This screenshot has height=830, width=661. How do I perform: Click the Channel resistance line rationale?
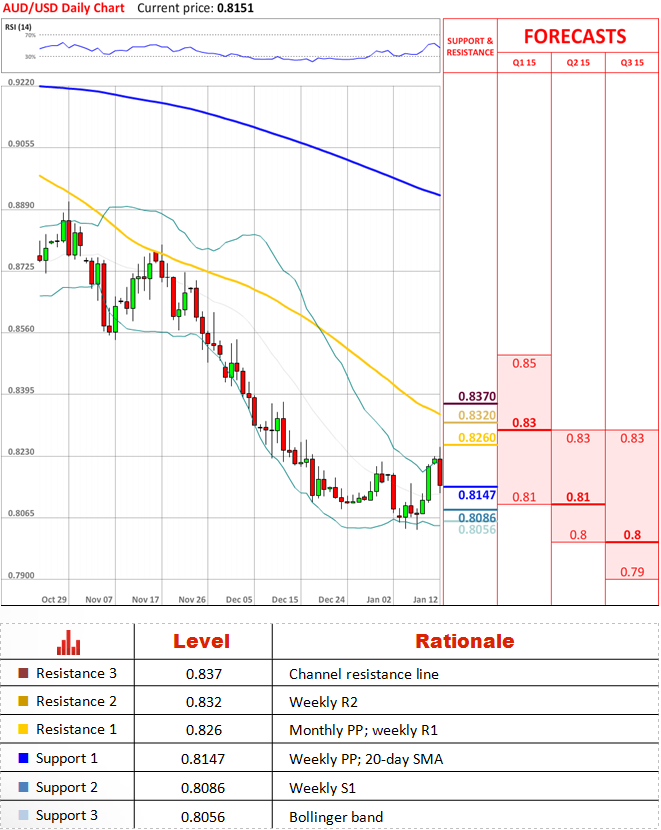pos(364,674)
